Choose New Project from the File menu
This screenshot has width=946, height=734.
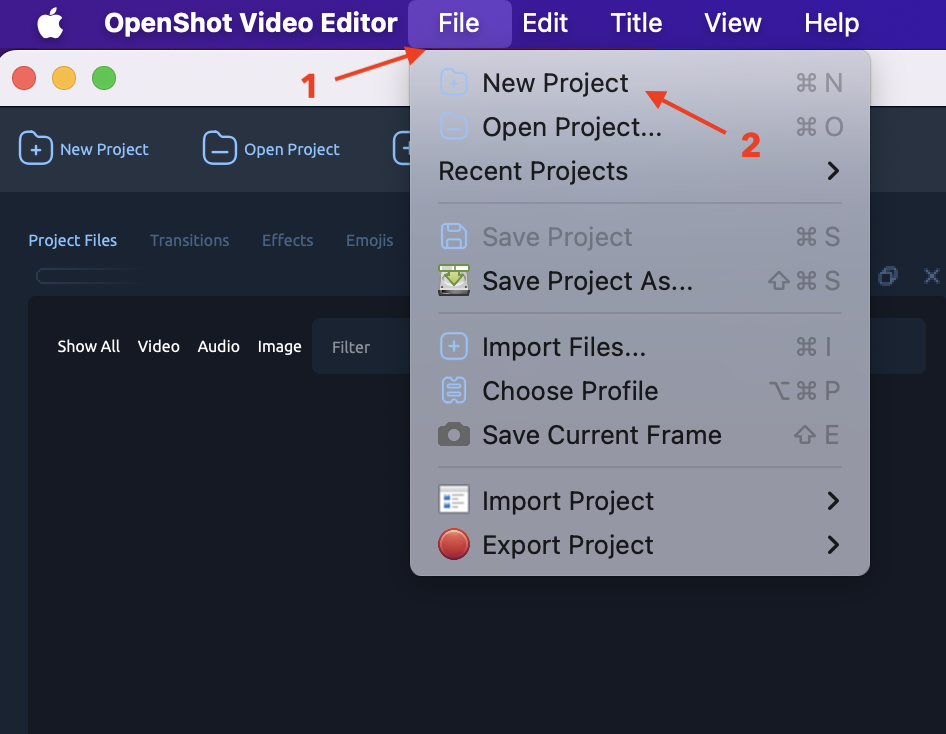pyautogui.click(x=640, y=83)
